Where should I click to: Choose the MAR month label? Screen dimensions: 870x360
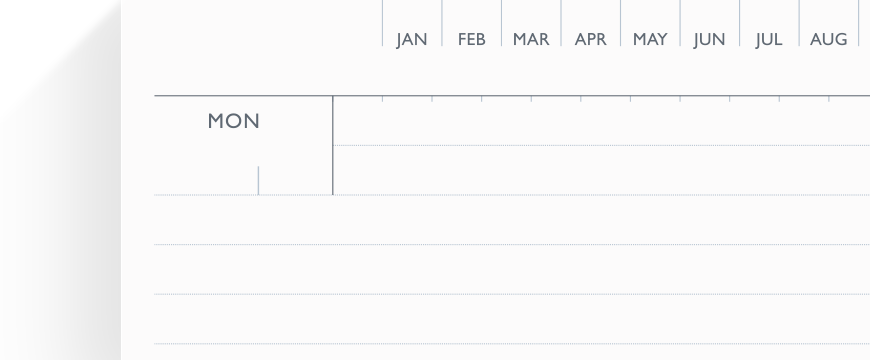pos(531,39)
